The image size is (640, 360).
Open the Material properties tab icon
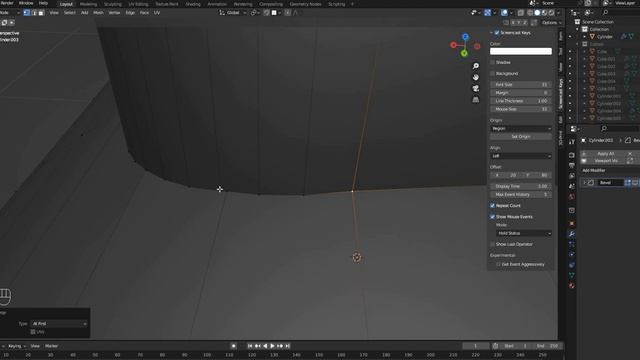pyautogui.click(x=572, y=286)
